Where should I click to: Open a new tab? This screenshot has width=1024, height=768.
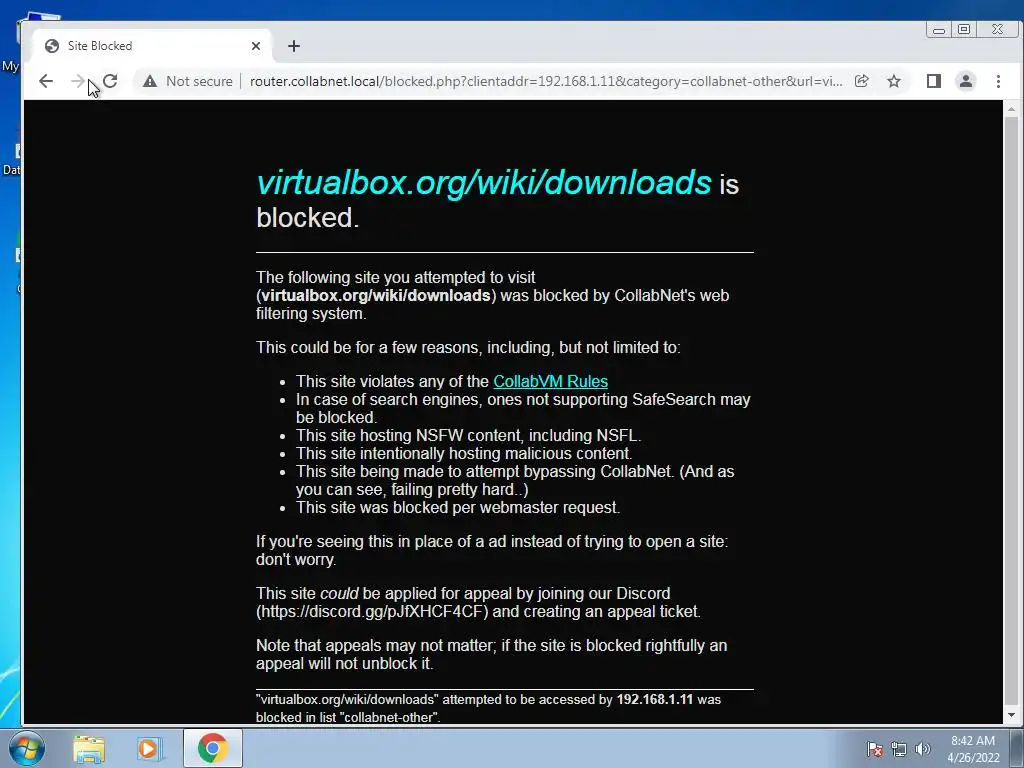(x=294, y=46)
